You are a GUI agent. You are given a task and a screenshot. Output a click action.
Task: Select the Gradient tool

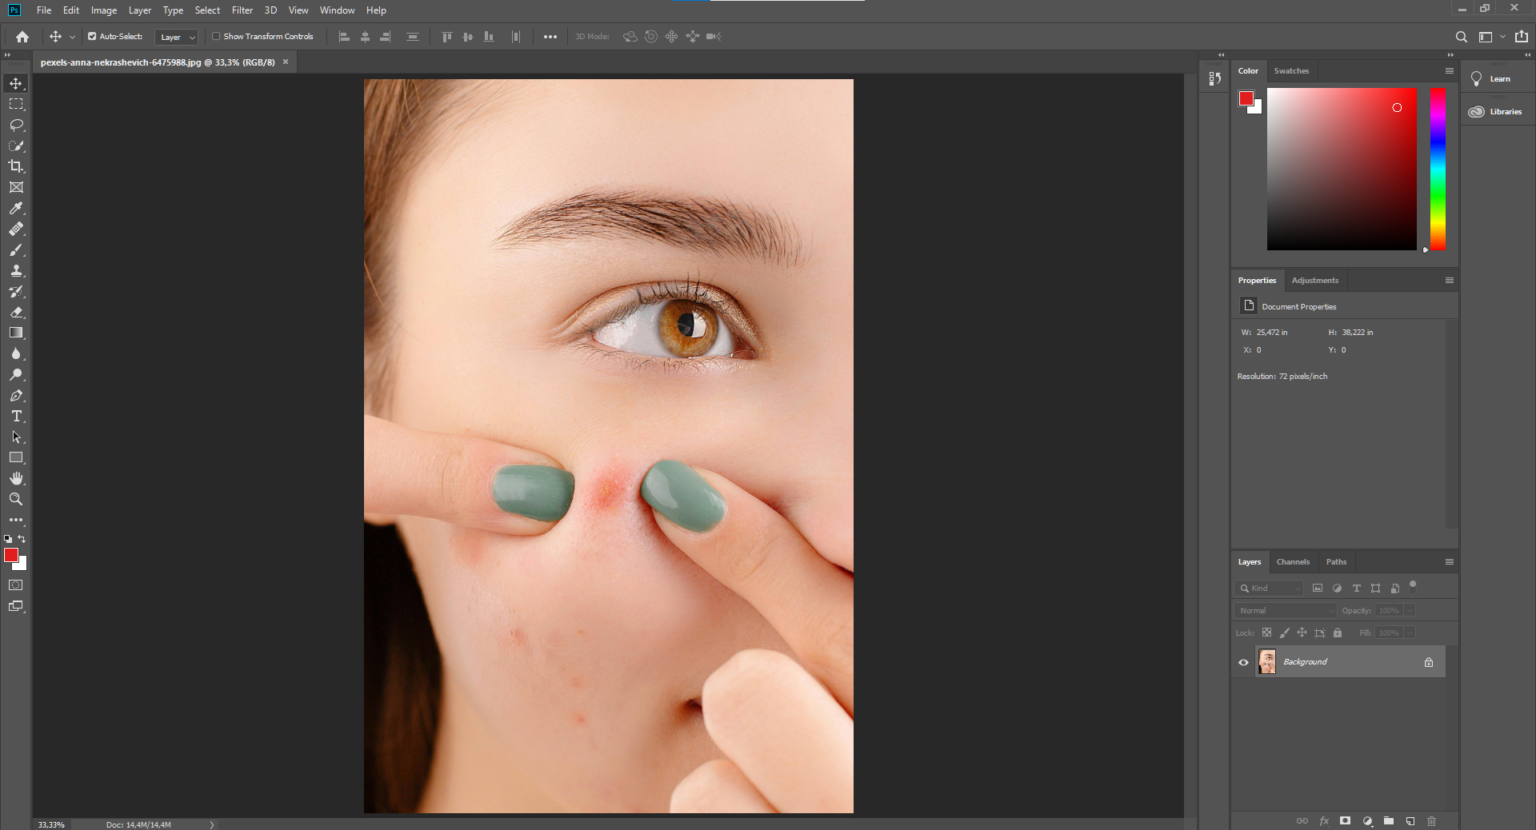point(16,333)
